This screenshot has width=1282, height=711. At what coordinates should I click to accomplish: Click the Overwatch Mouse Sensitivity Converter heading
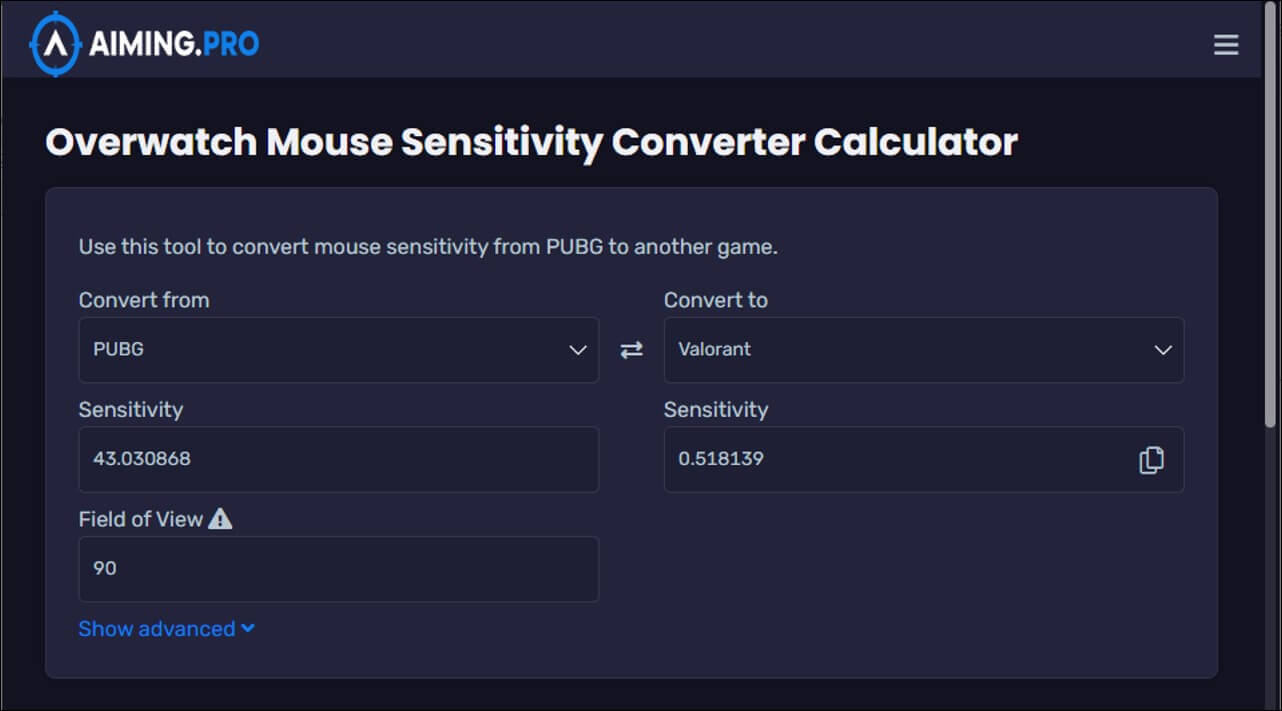click(x=531, y=143)
